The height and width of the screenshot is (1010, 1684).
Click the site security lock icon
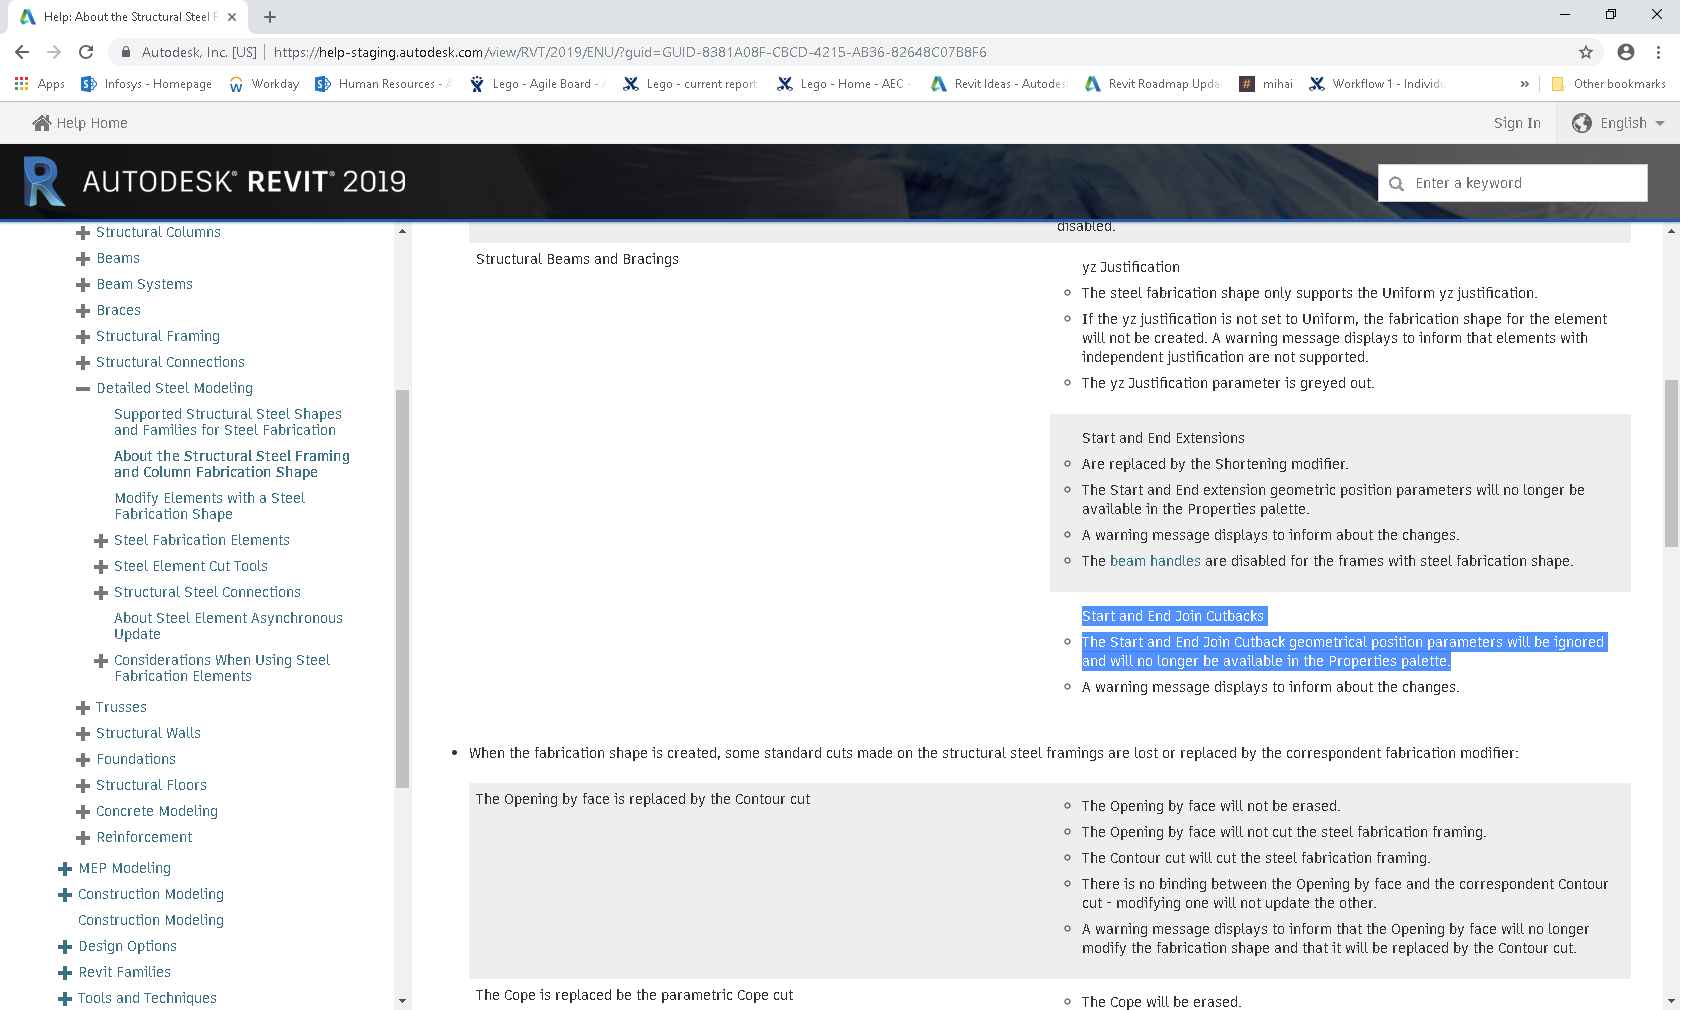(126, 52)
